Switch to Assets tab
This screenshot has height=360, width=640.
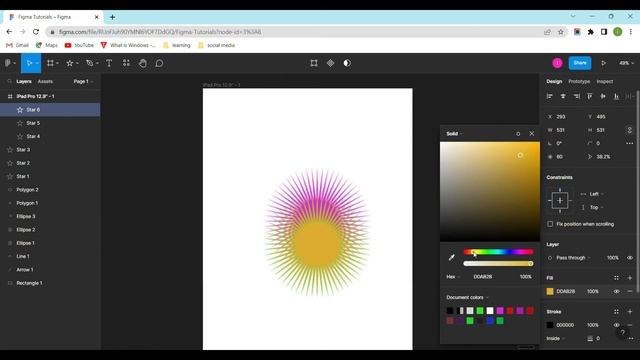pyautogui.click(x=45, y=82)
